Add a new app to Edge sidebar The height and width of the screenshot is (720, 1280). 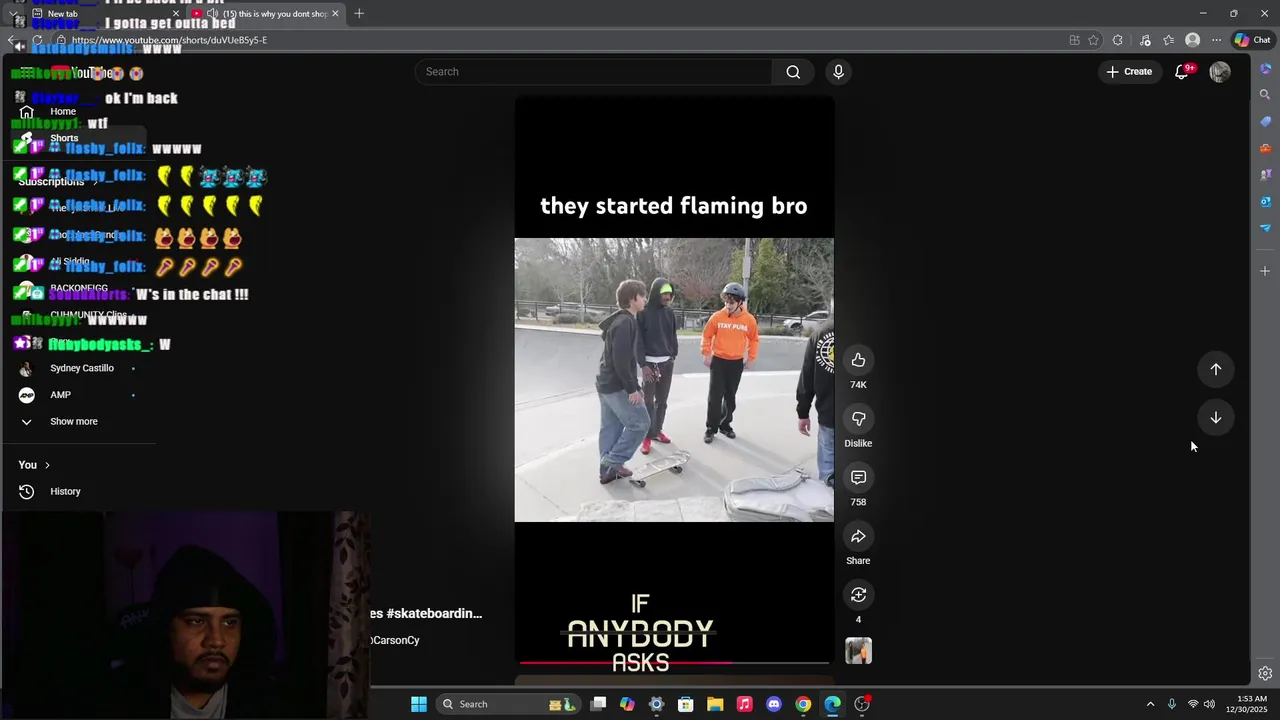[1265, 271]
